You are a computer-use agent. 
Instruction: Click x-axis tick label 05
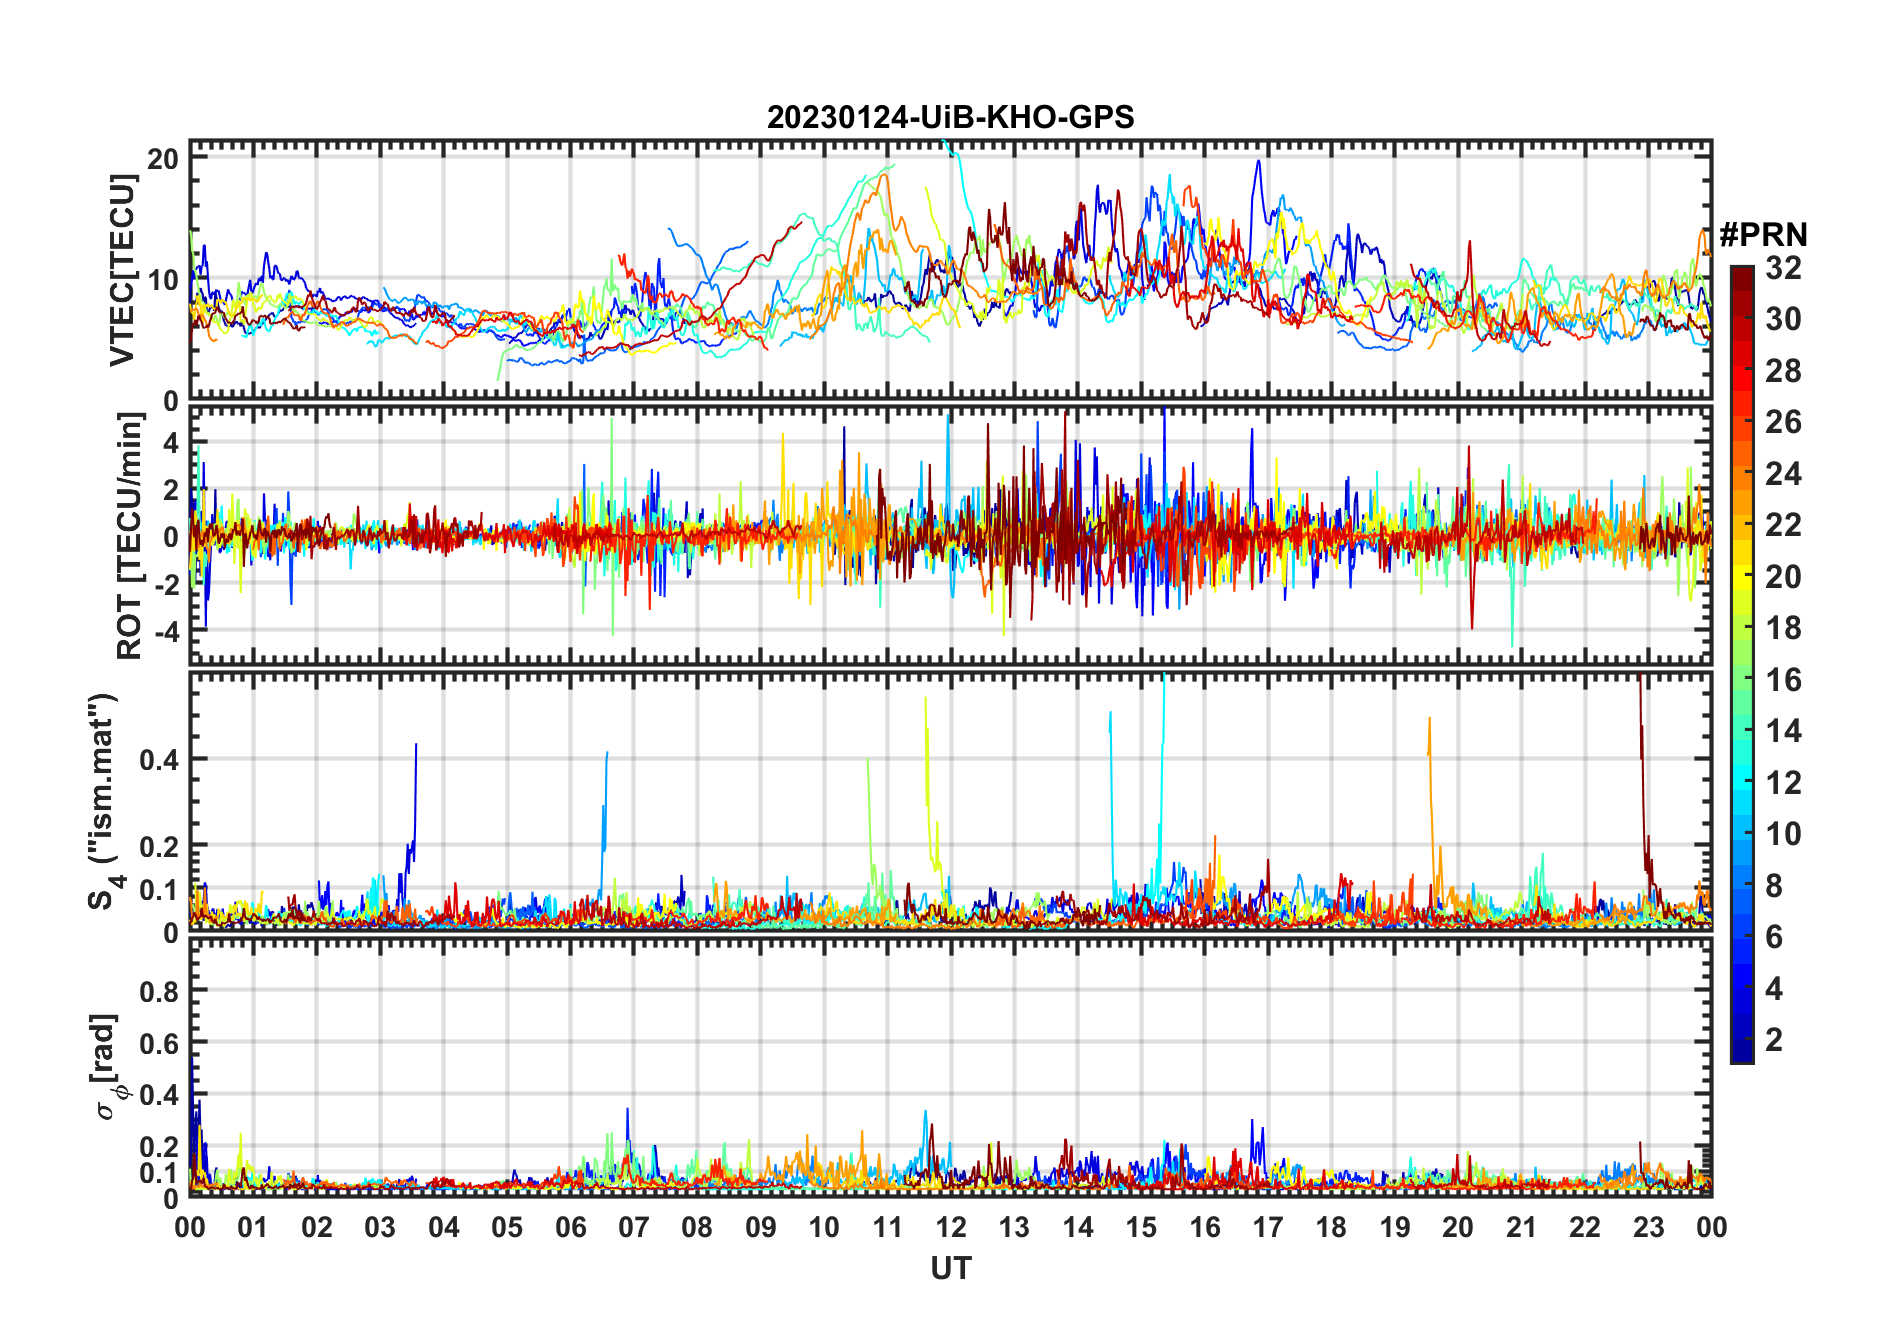tap(507, 1227)
